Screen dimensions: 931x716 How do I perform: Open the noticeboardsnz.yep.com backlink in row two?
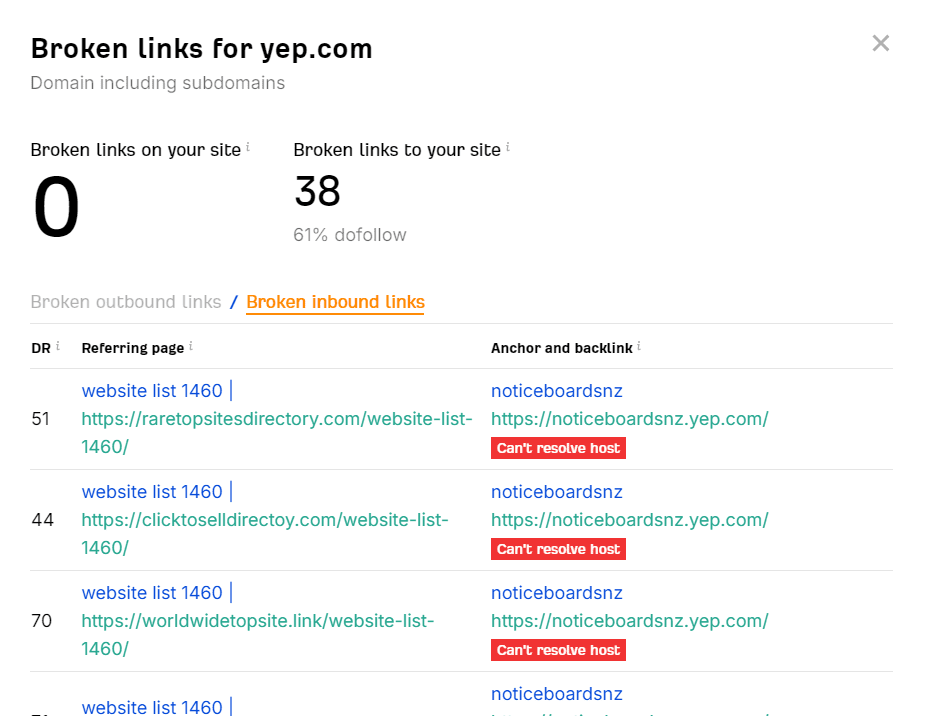pos(630,520)
